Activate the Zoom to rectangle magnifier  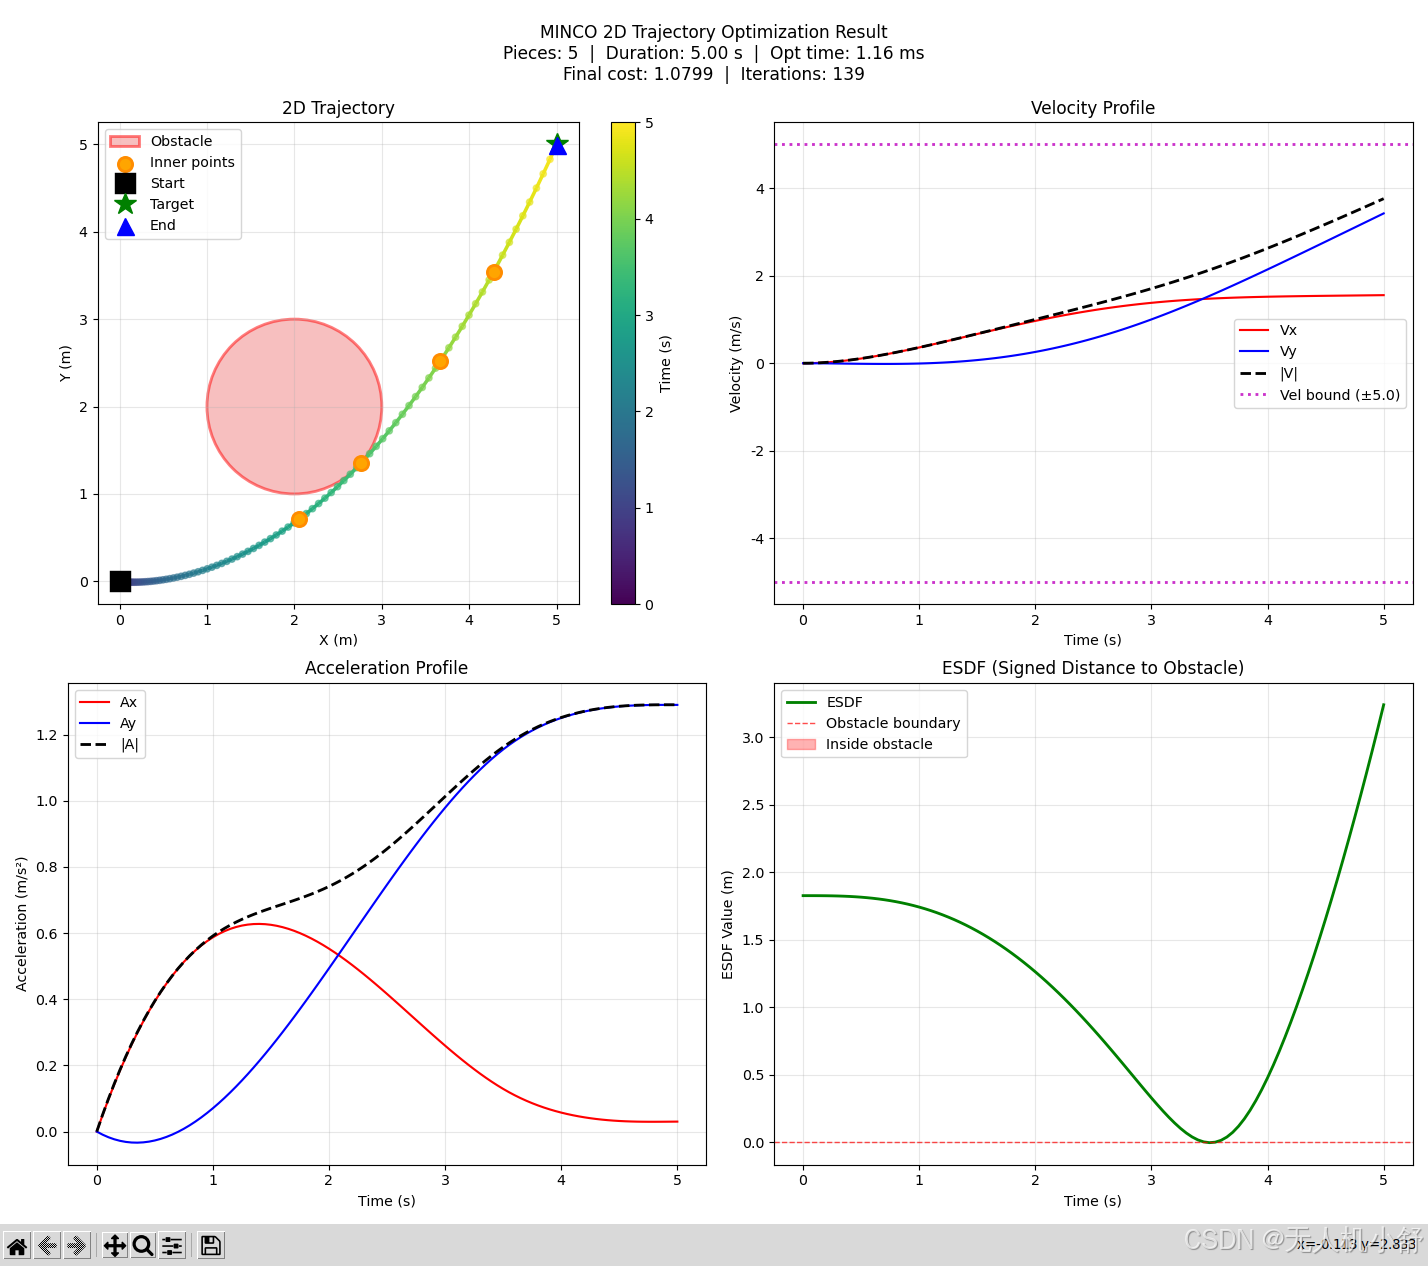tap(143, 1245)
